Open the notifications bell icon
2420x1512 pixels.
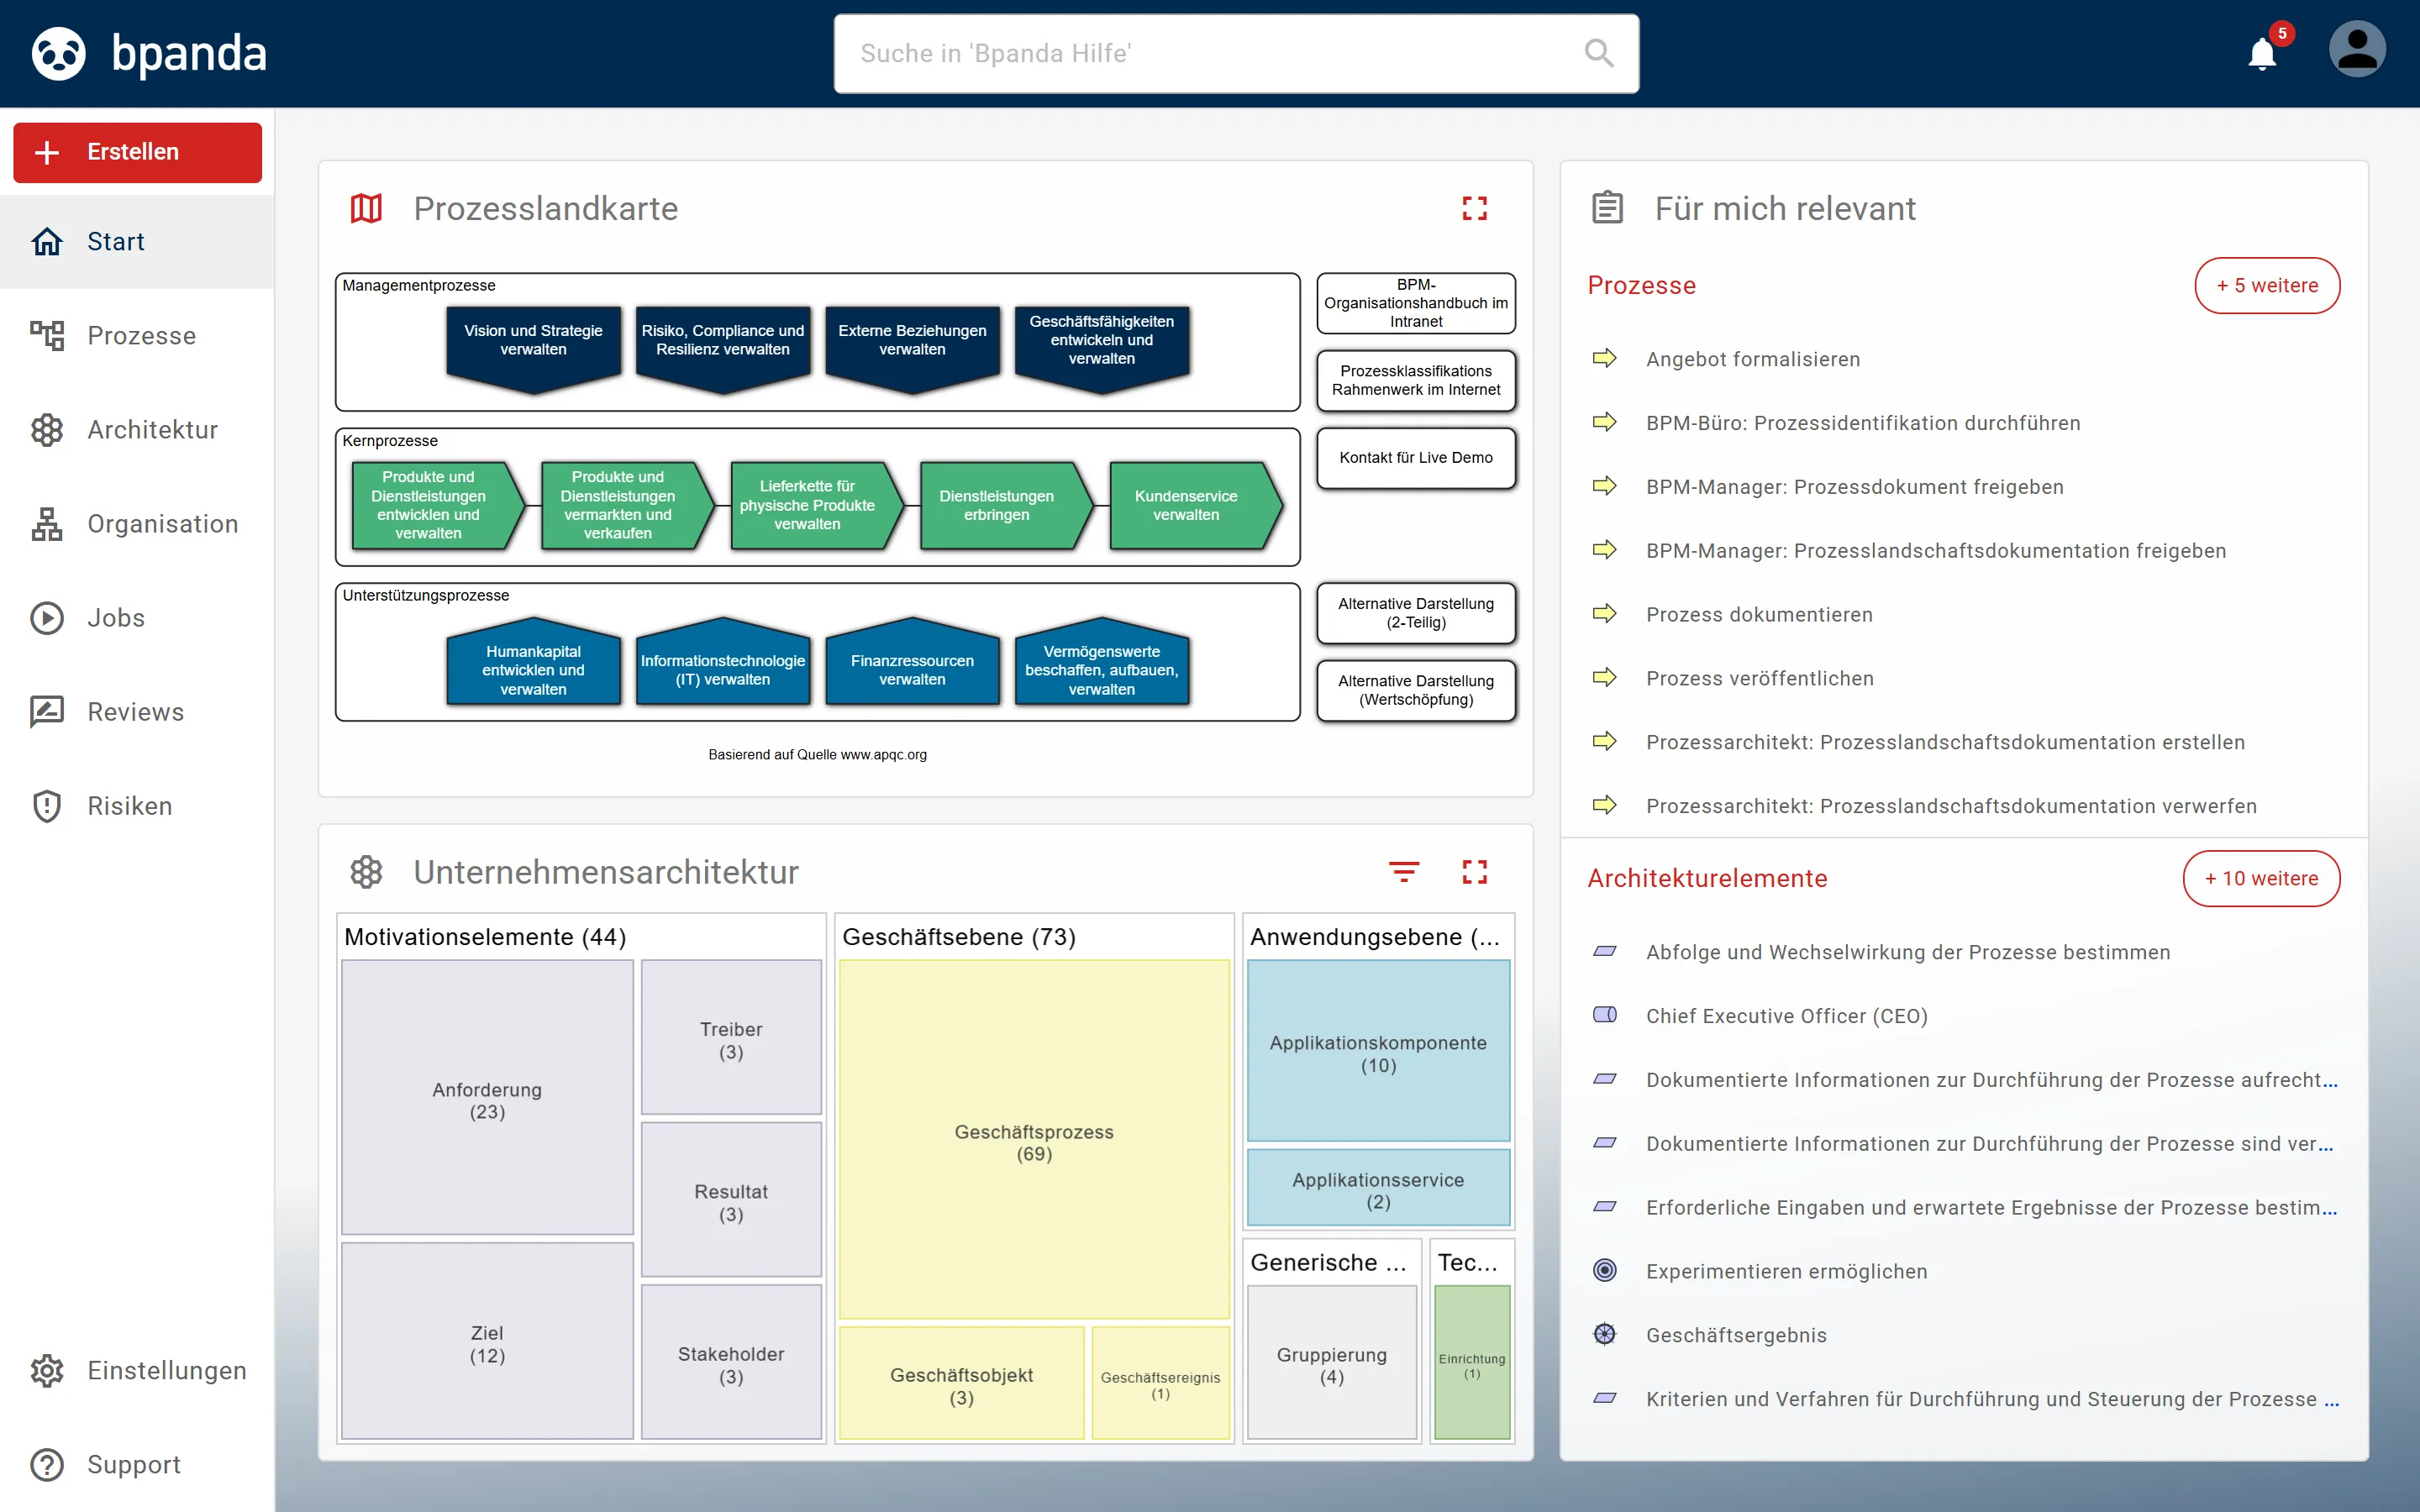coord(2262,52)
